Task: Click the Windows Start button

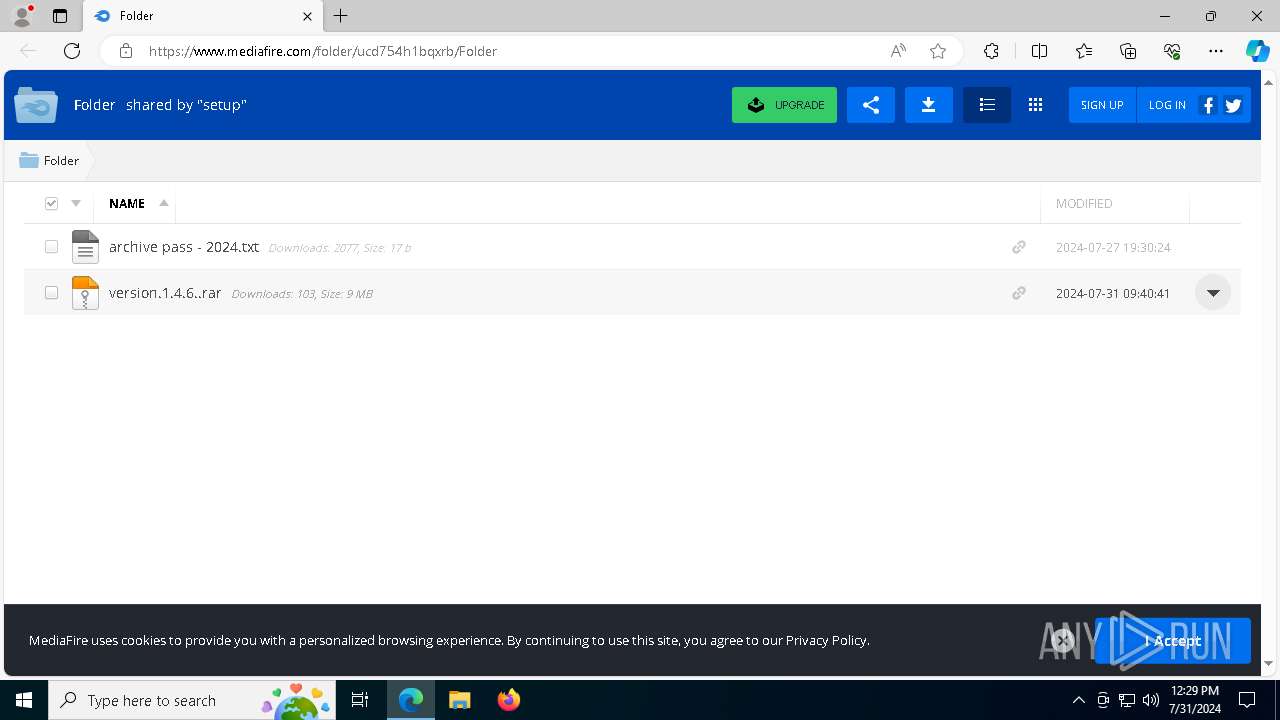Action: pos(24,700)
